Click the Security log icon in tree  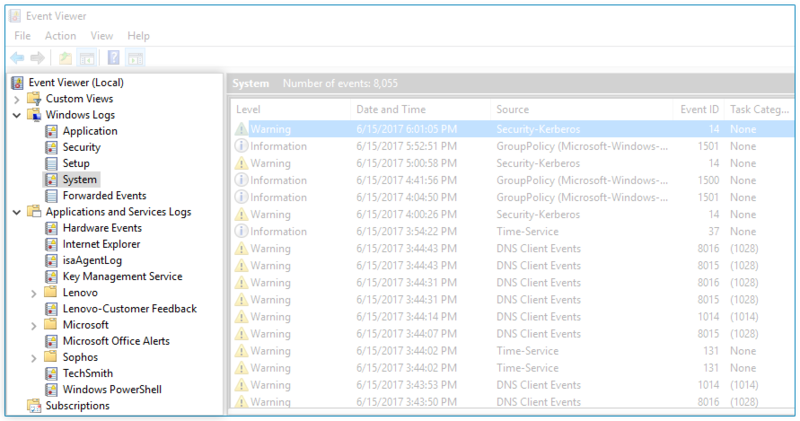[52, 147]
